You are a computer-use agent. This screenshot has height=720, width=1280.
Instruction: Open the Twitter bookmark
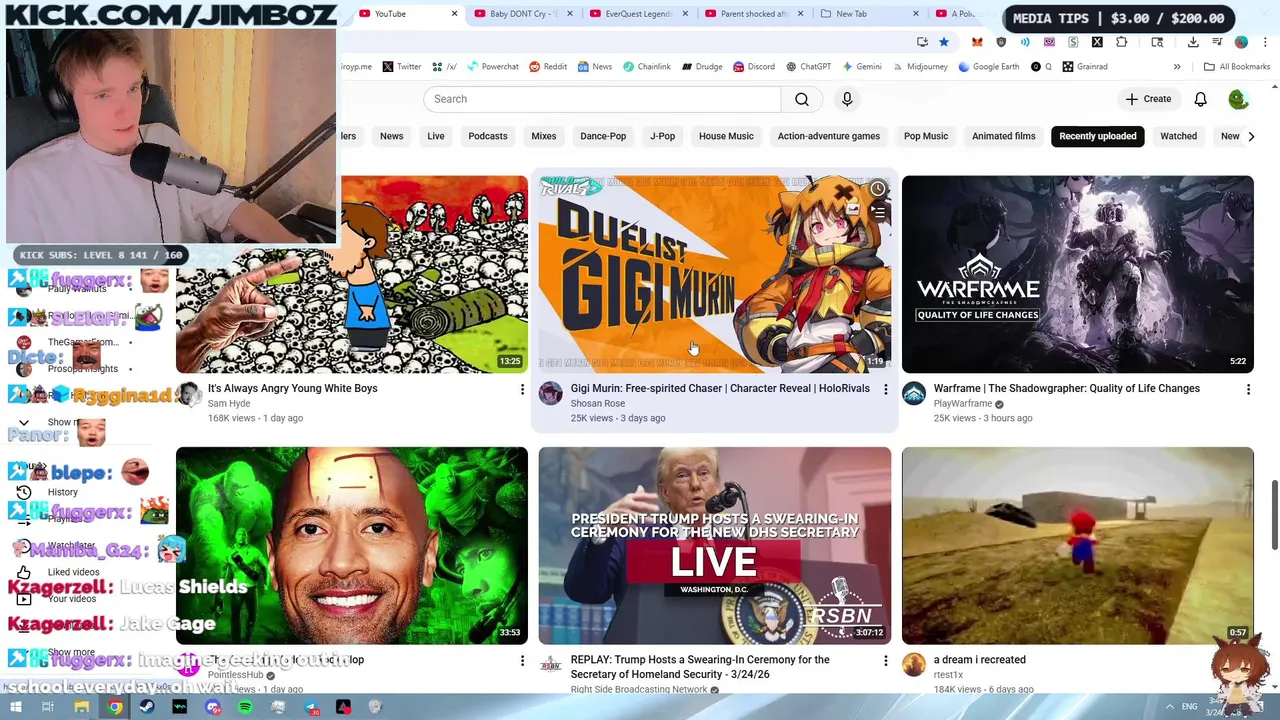pos(402,67)
